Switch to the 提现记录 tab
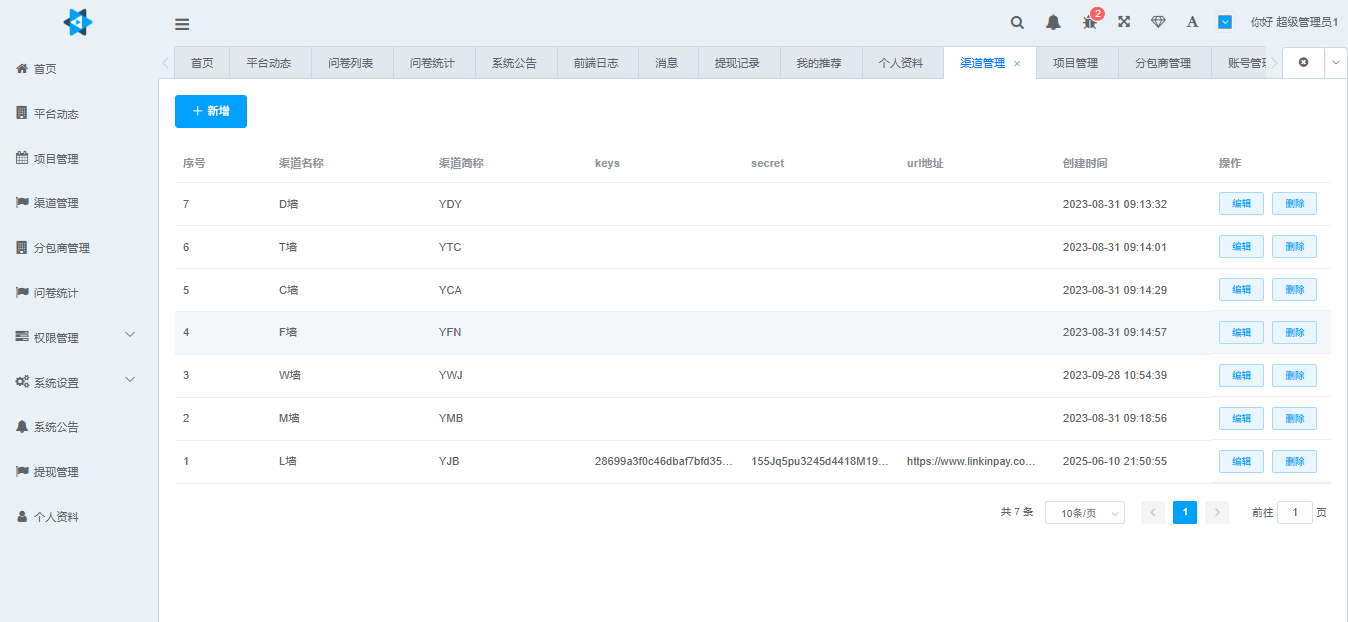The height and width of the screenshot is (622, 1348). 738,62
